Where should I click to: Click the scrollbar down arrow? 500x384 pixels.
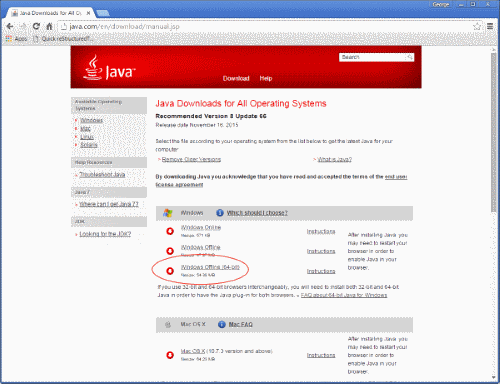(x=494, y=377)
